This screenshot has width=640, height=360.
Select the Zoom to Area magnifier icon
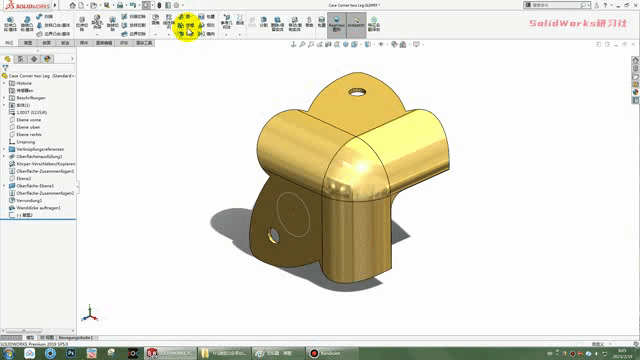point(311,44)
